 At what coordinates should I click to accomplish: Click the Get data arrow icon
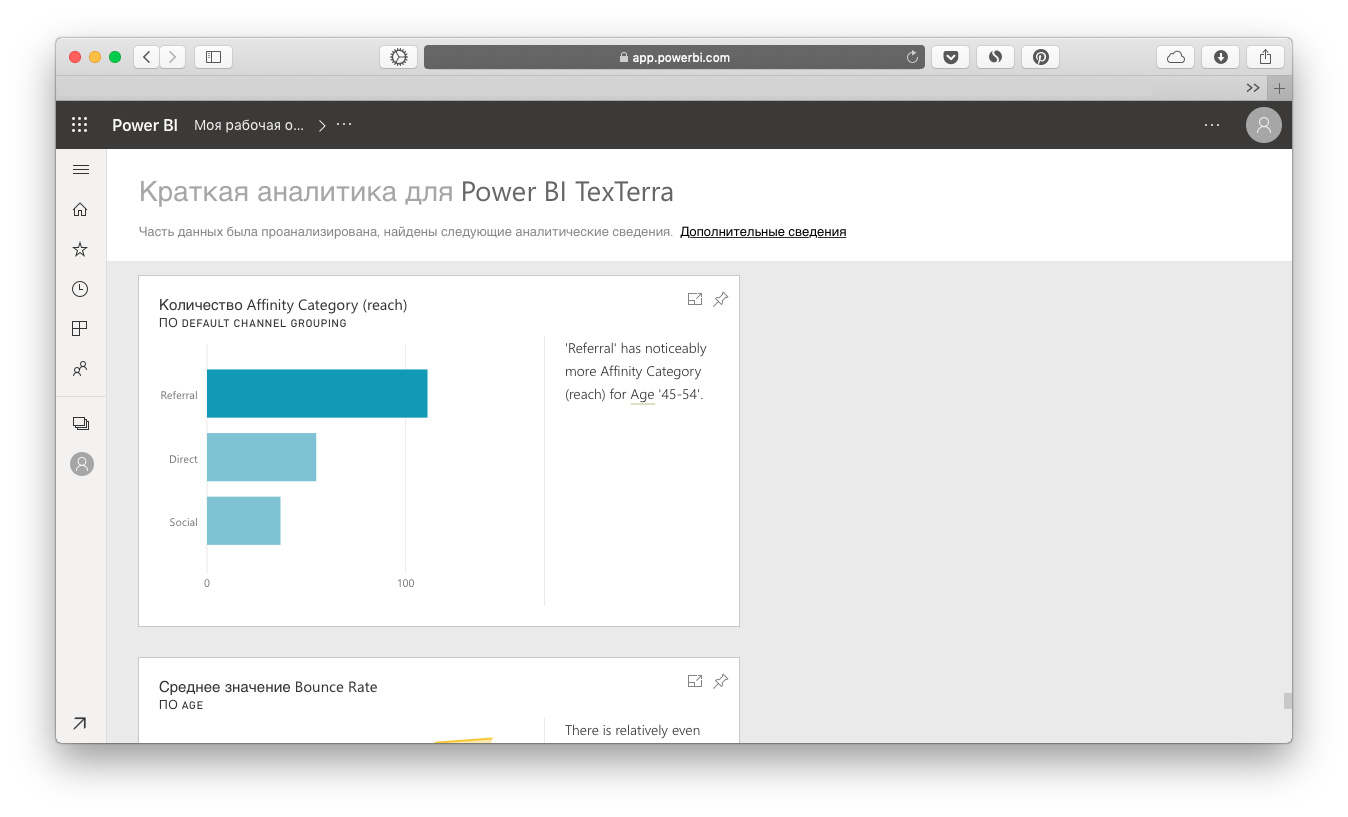click(x=80, y=723)
